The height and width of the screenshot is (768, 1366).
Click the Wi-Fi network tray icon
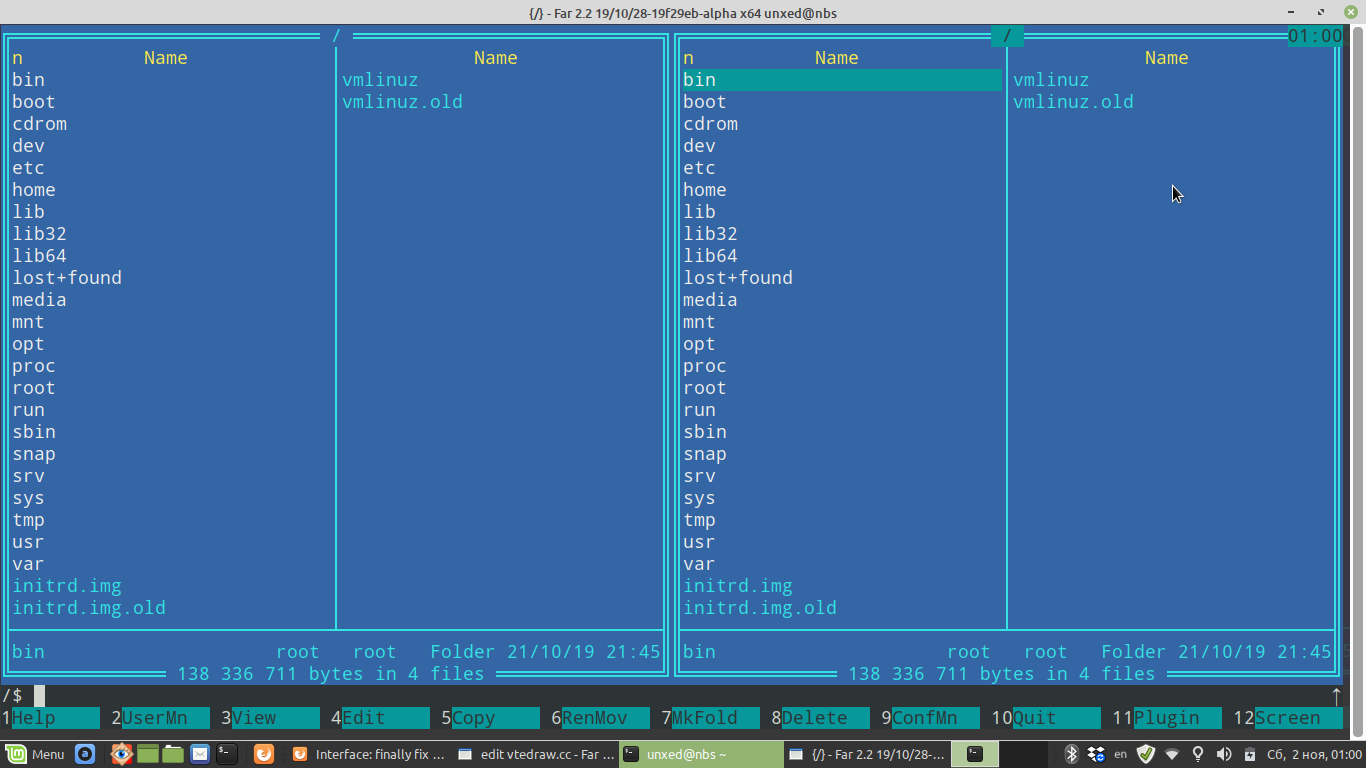[x=1172, y=754]
